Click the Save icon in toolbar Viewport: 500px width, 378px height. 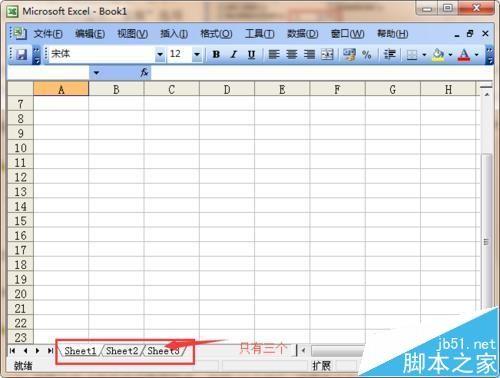(22, 54)
